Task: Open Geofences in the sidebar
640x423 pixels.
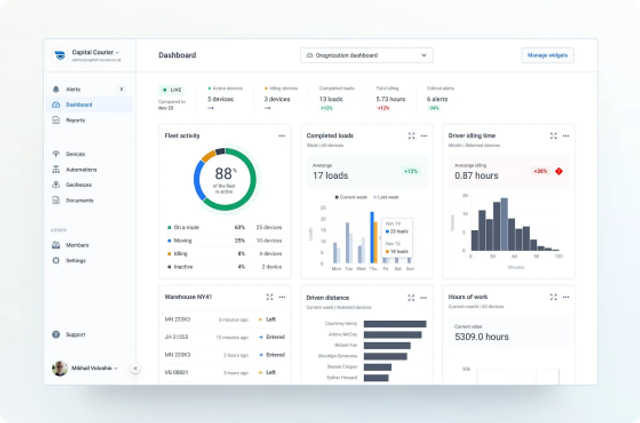Action: tap(89, 185)
